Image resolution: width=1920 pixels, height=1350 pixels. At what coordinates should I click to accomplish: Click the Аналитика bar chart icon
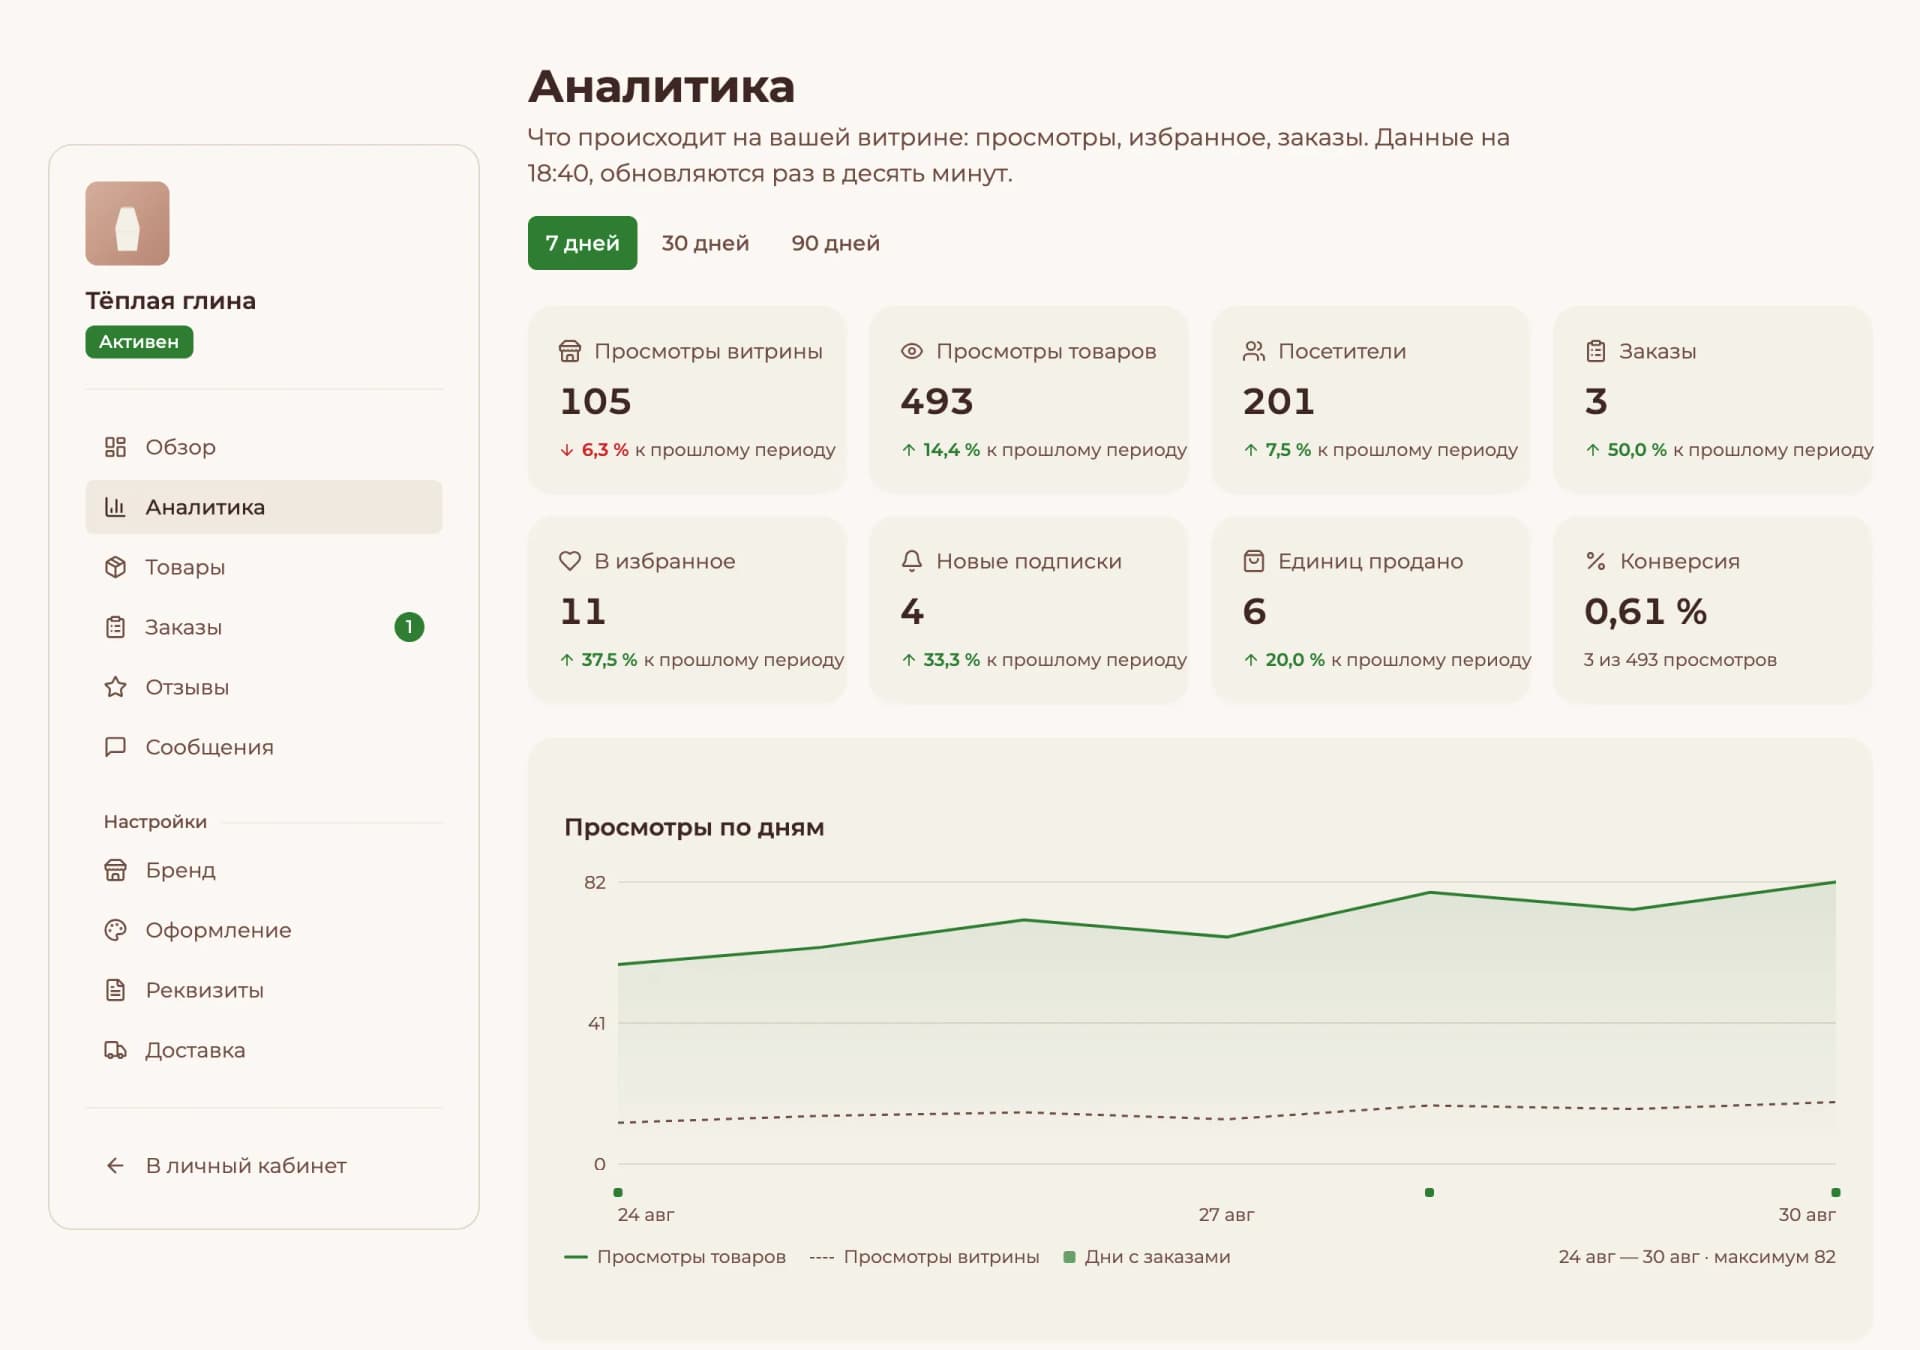115,507
